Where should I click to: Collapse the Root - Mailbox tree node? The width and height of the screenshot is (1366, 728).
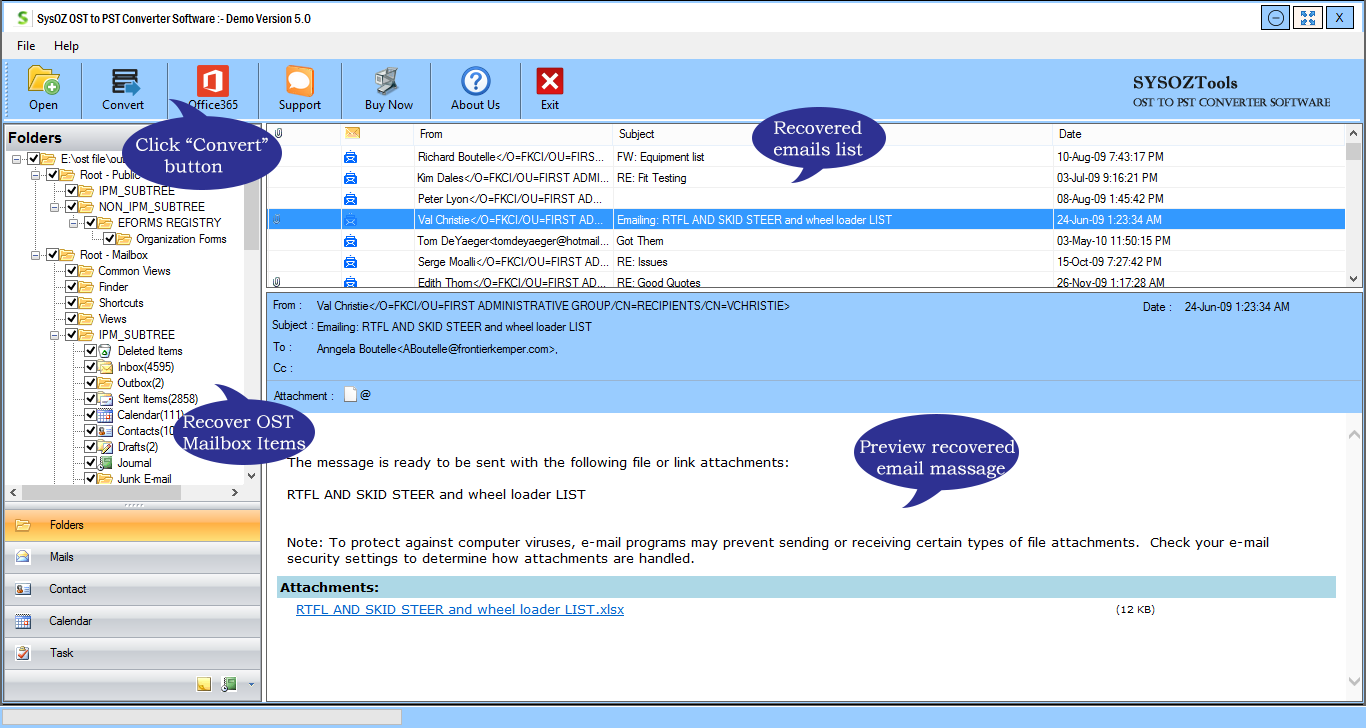pos(35,255)
